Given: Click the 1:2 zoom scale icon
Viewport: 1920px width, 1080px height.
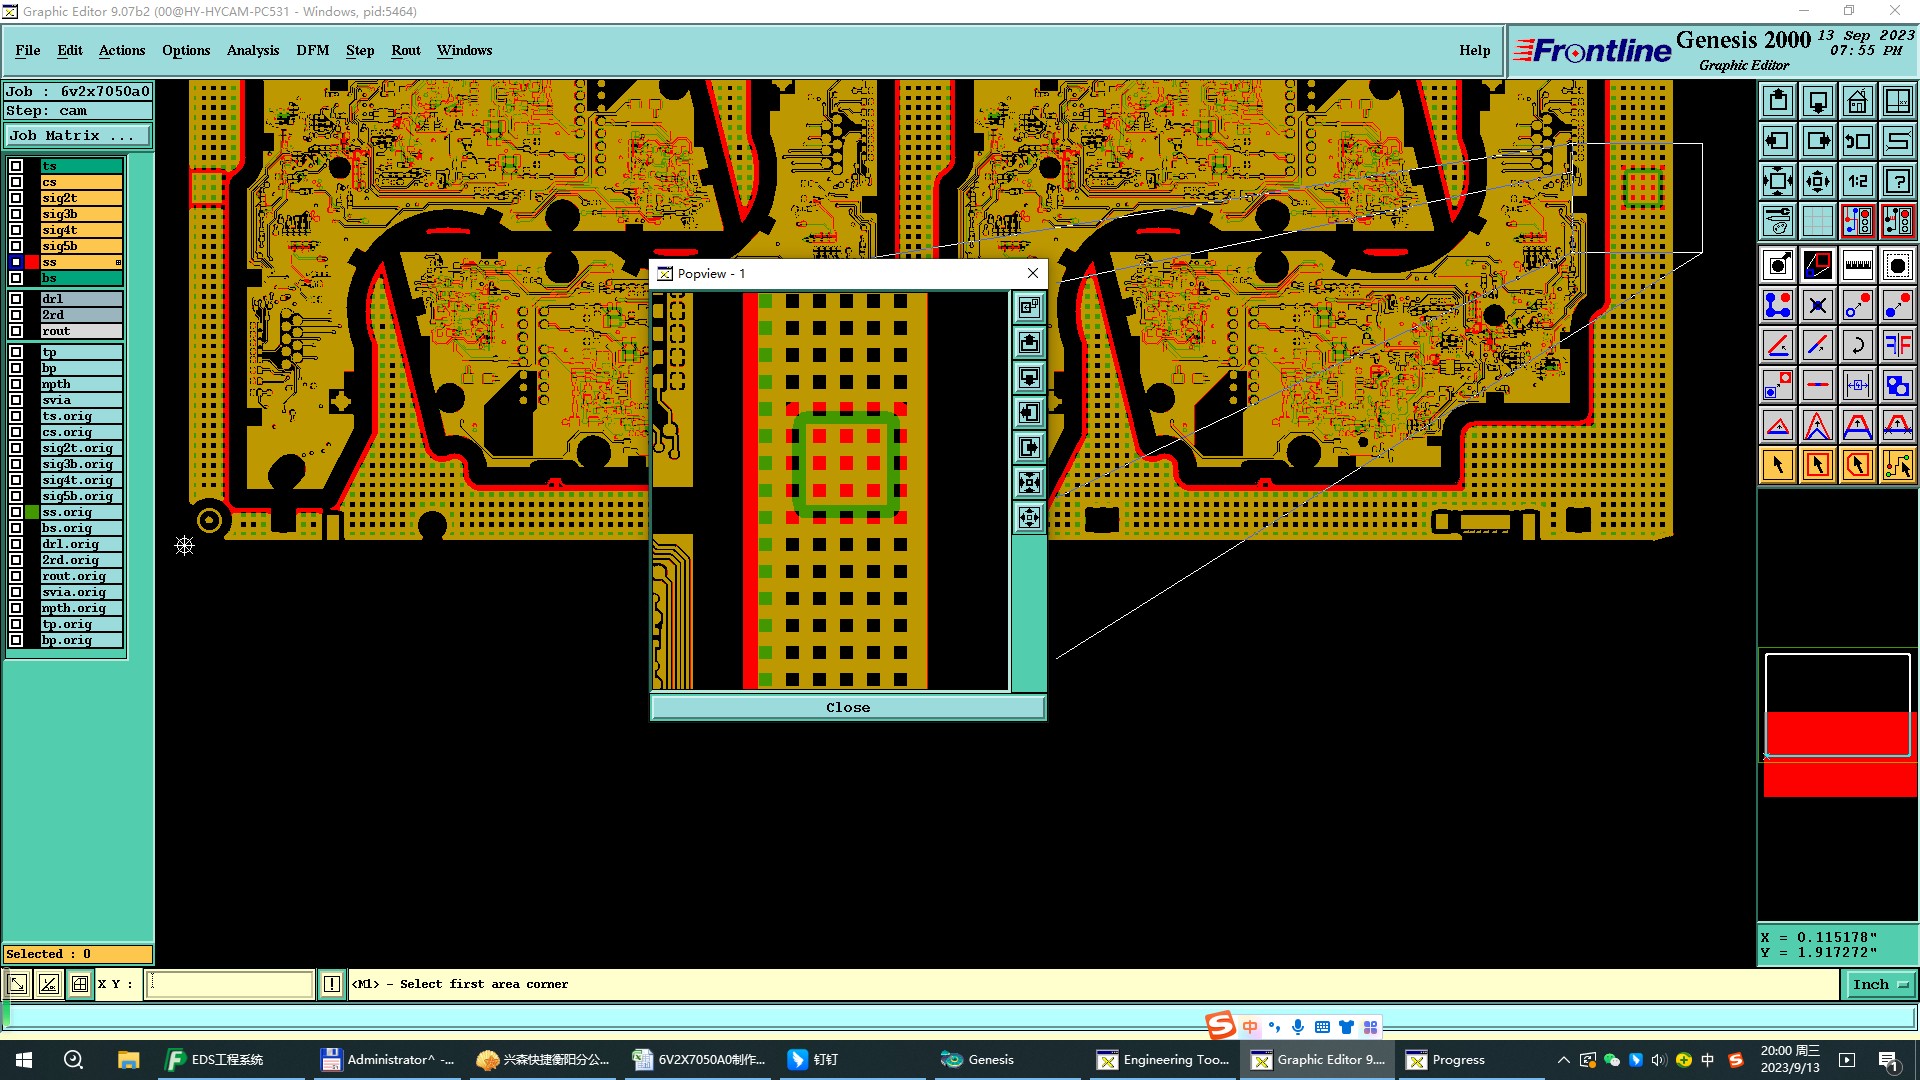Looking at the screenshot, I should pyautogui.click(x=1858, y=181).
